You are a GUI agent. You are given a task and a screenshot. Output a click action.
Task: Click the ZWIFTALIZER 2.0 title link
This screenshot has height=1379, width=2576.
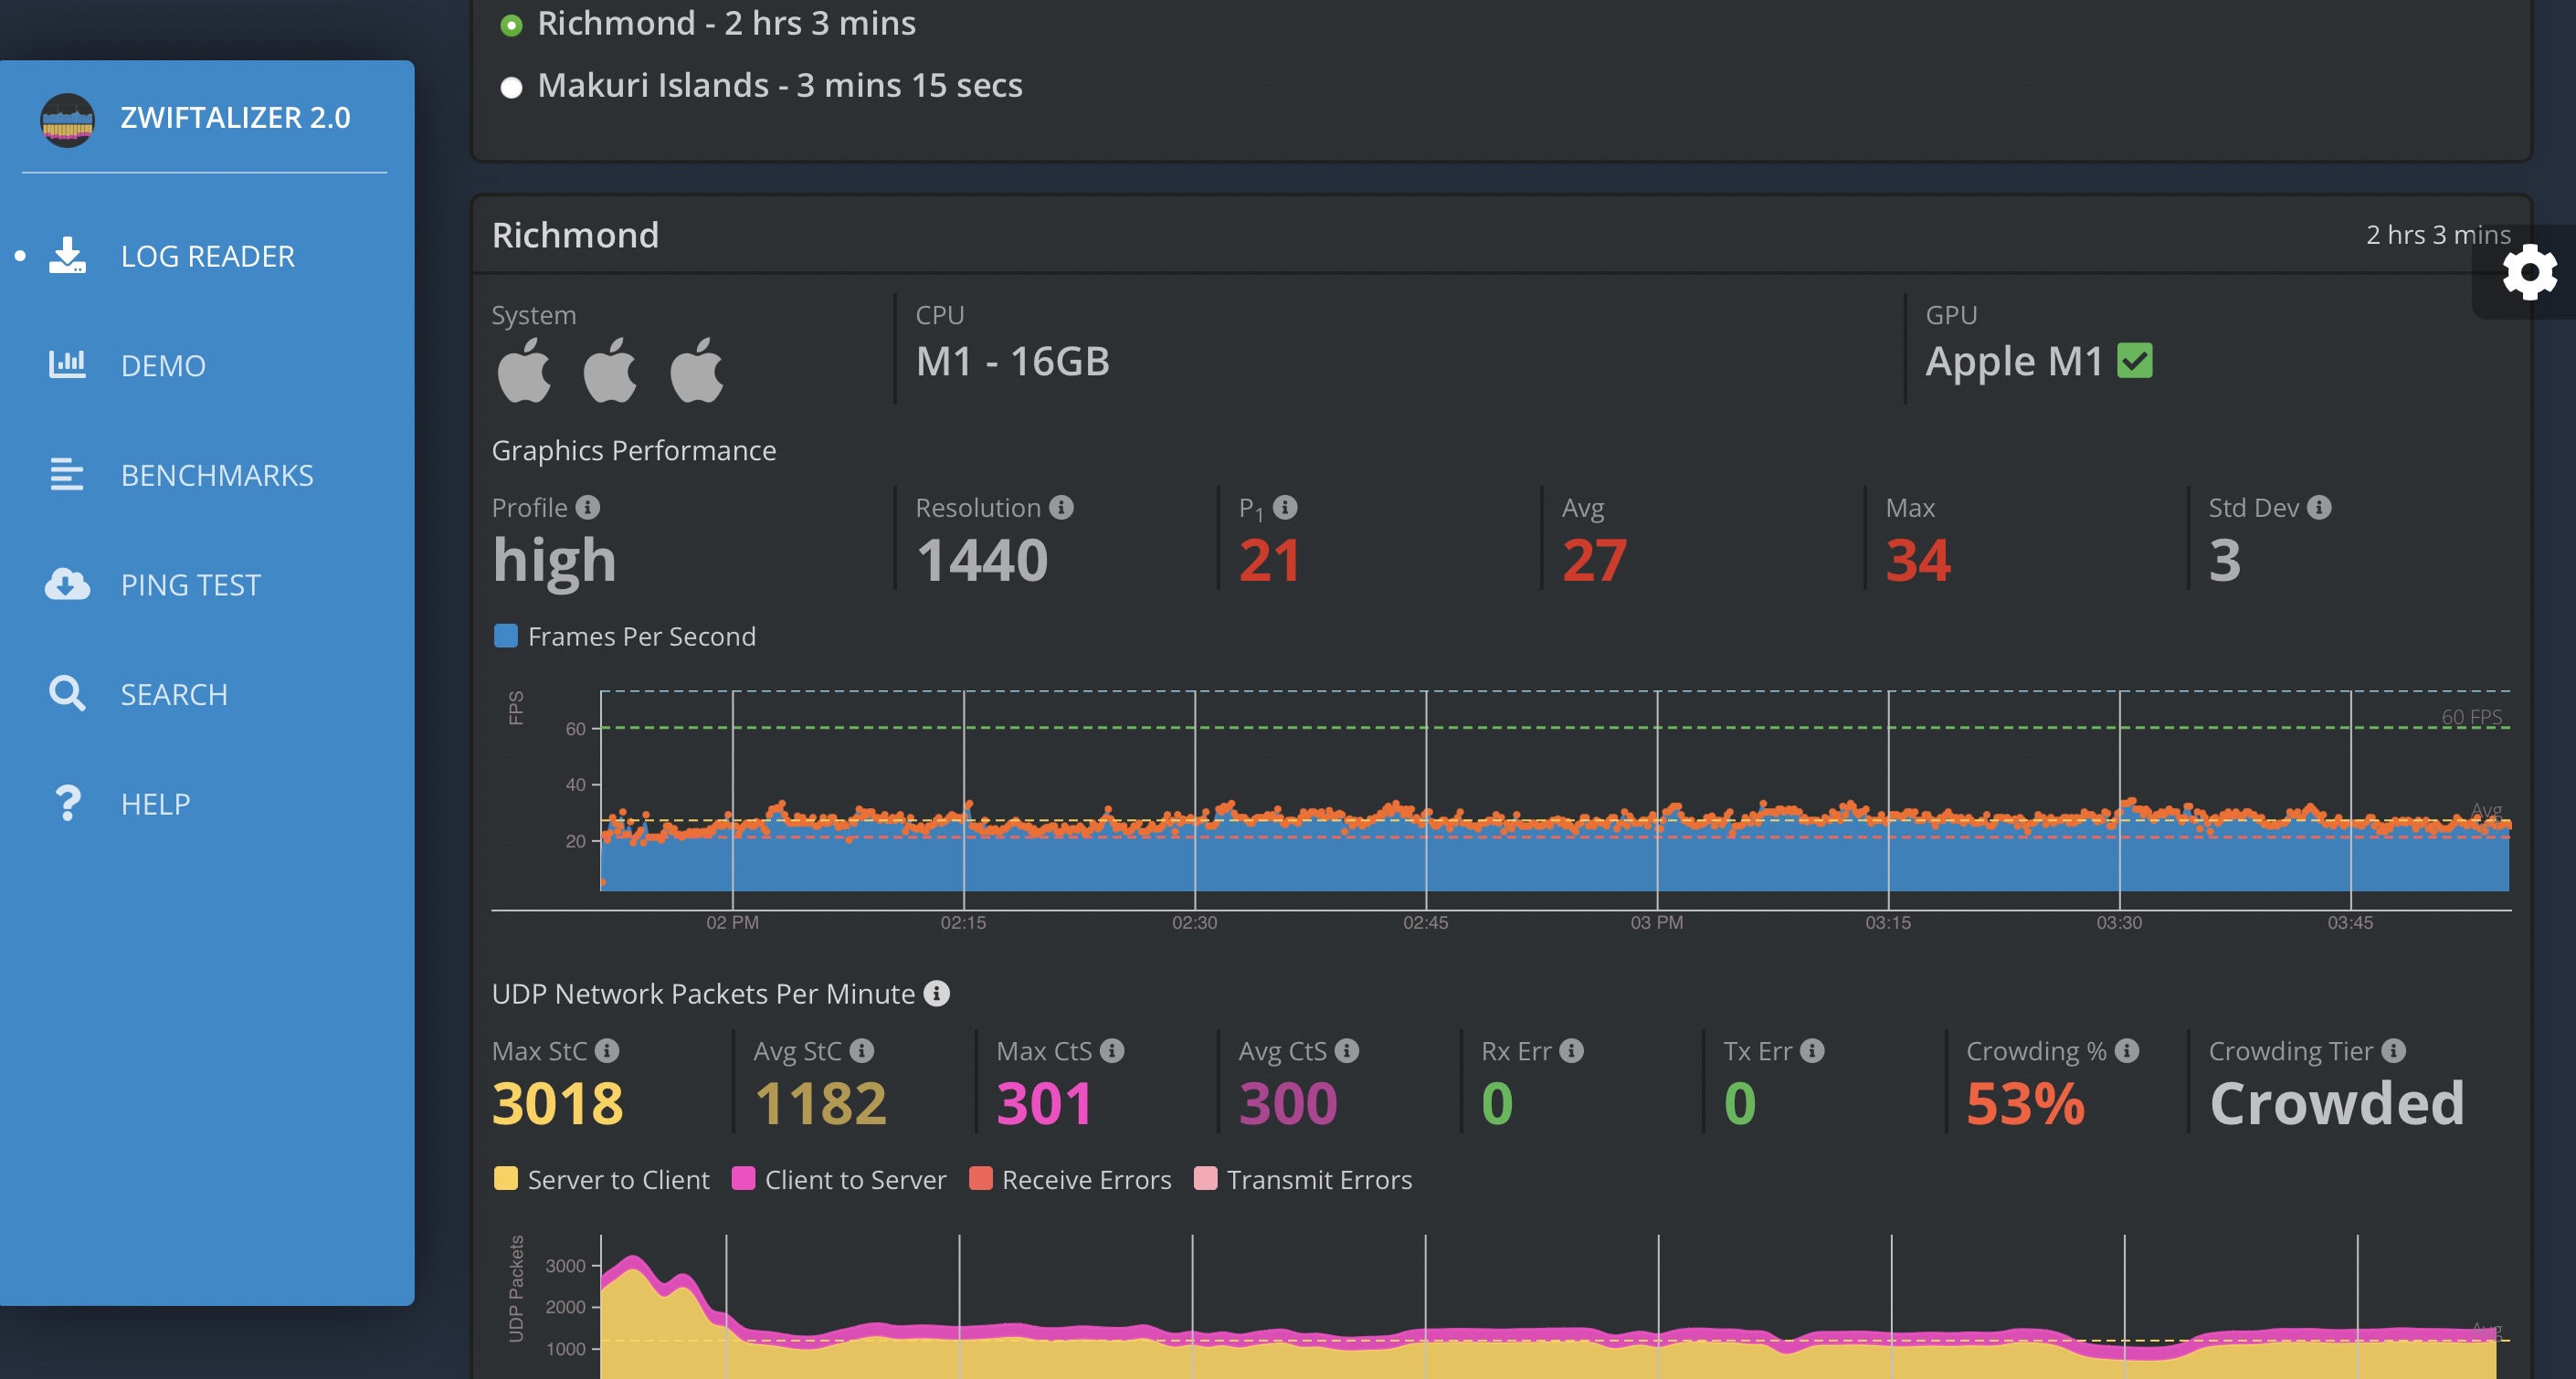pyautogui.click(x=235, y=118)
